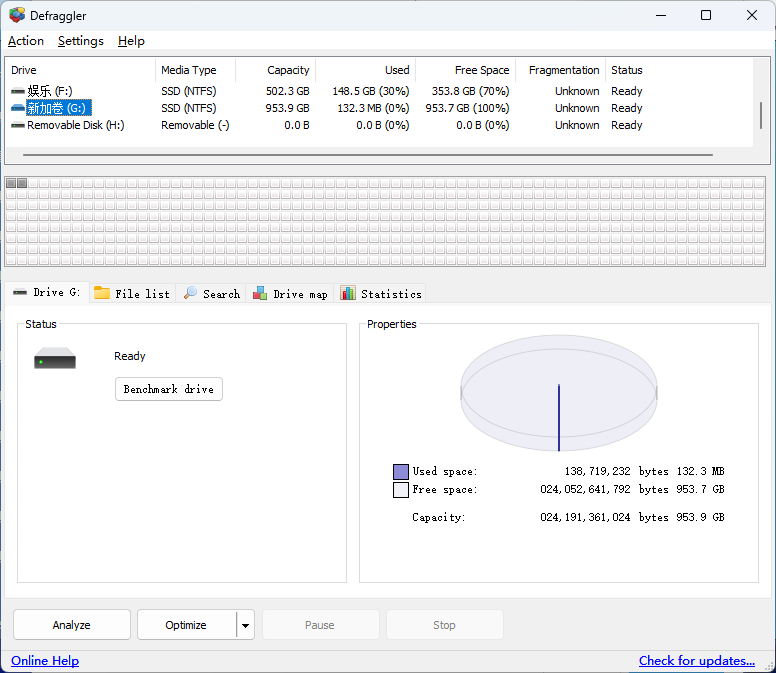776x673 pixels.
Task: Click the Removable (-) media type cell
Action: click(x=195, y=125)
